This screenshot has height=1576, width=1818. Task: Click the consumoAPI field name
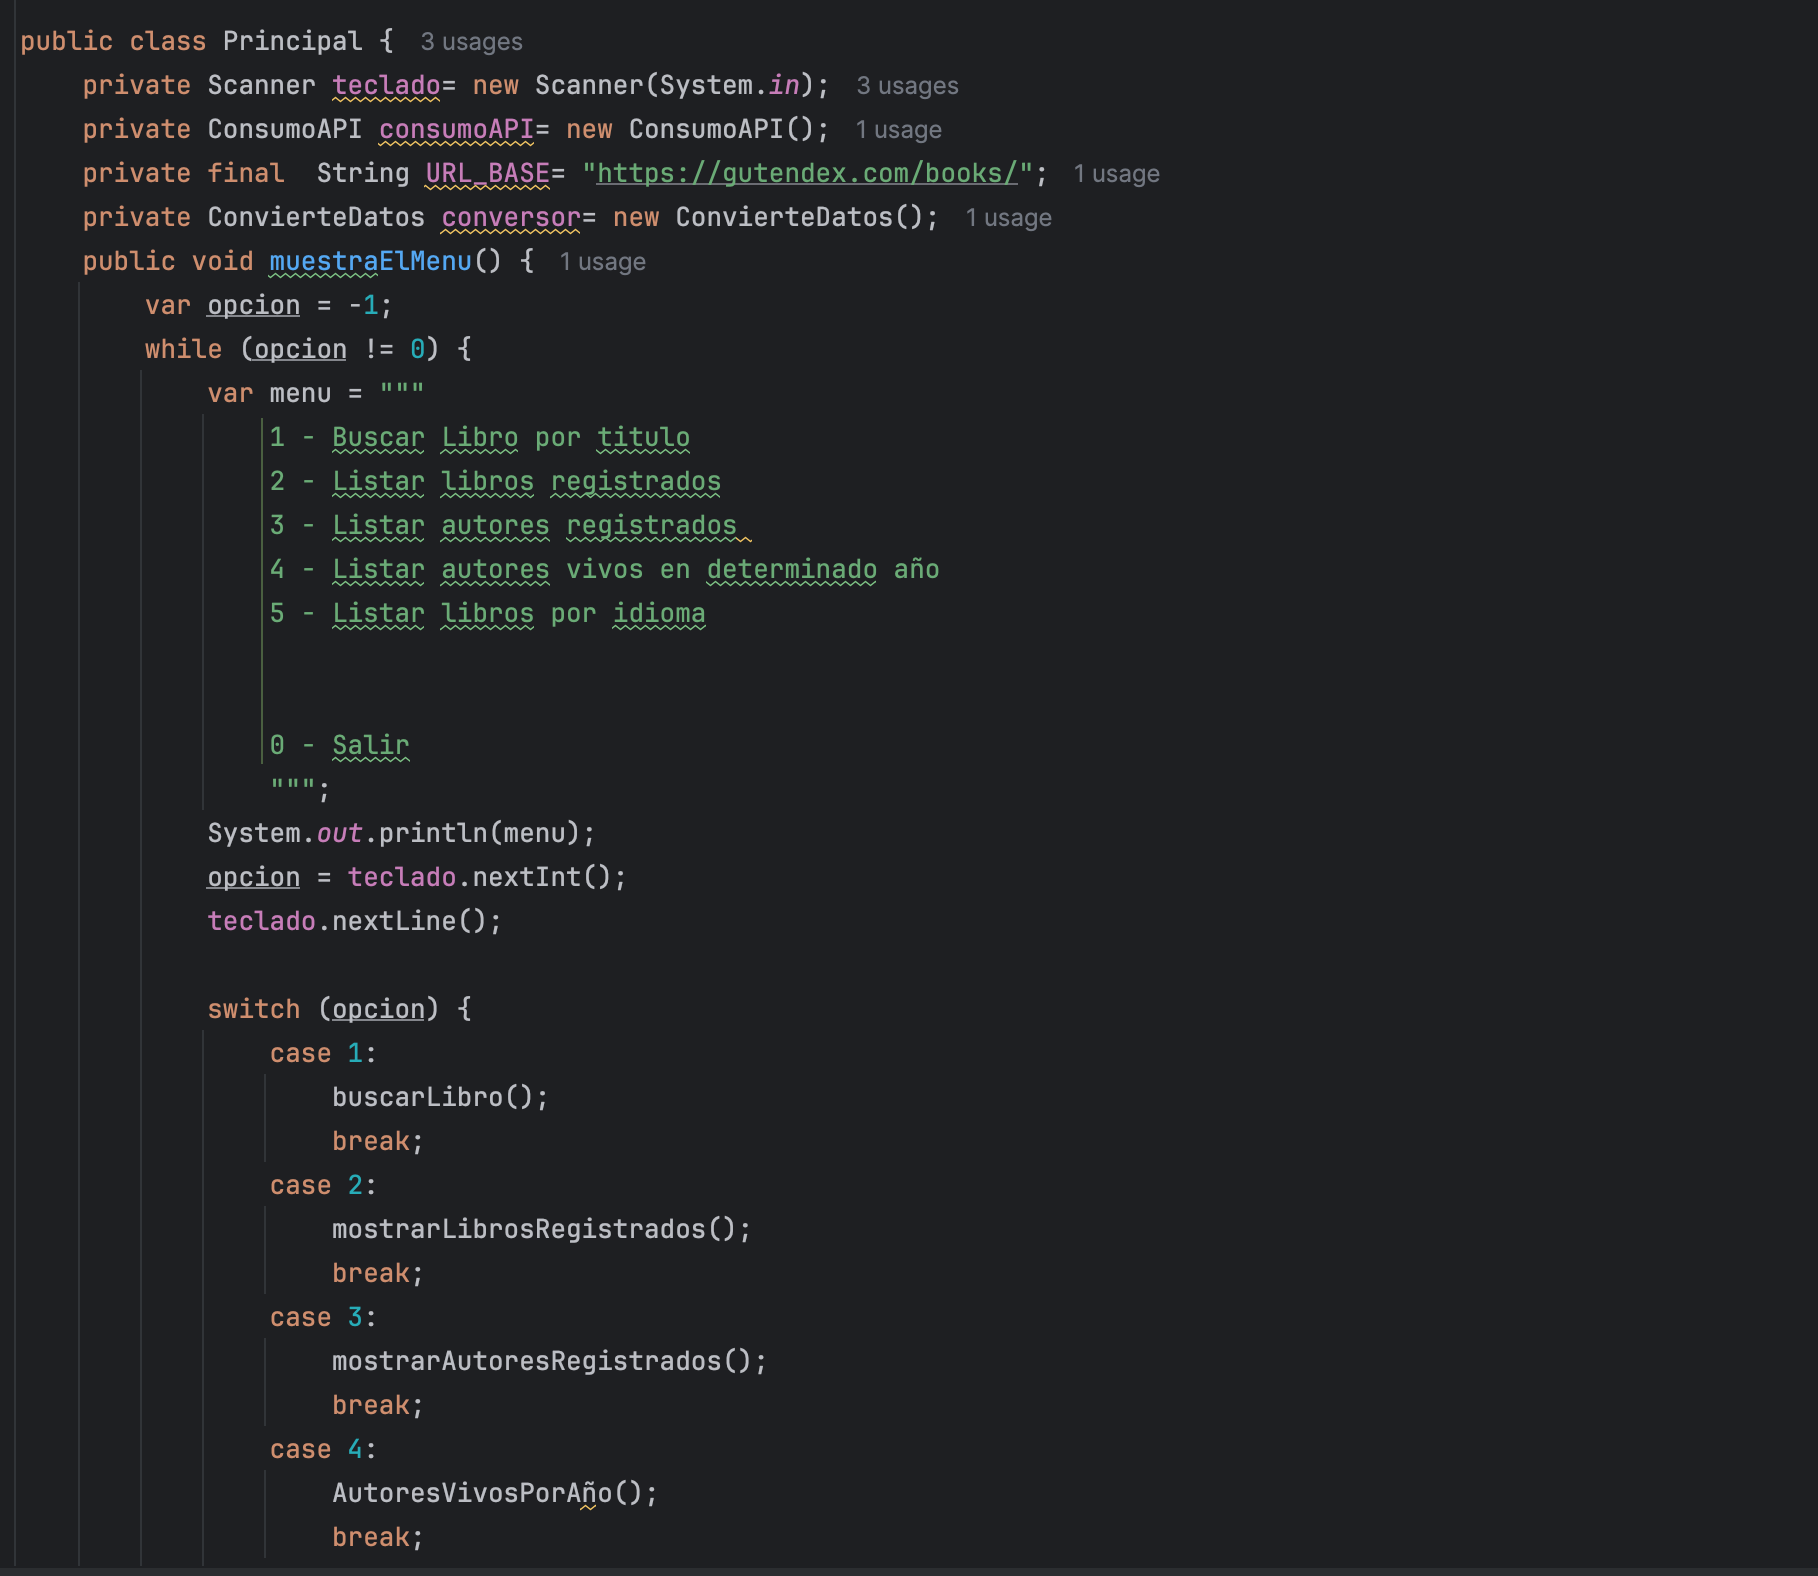coord(456,129)
